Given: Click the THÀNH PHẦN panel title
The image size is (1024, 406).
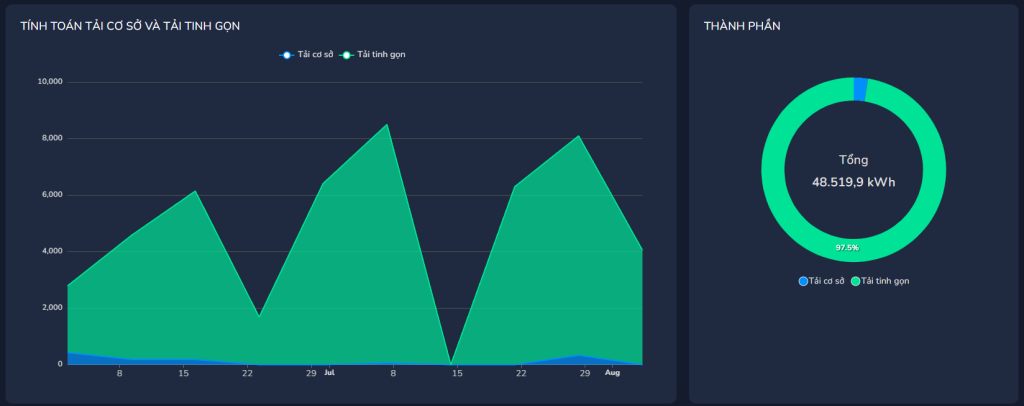Looking at the screenshot, I should (x=741, y=25).
